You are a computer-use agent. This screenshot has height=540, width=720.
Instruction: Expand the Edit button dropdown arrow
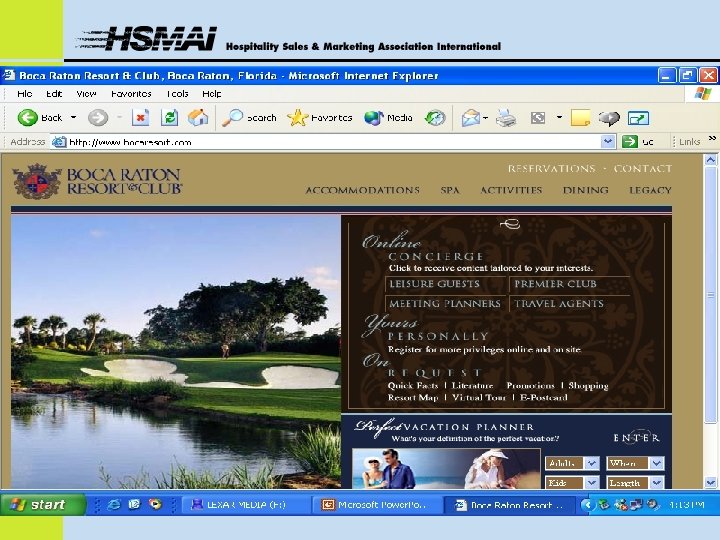[x=559, y=118]
